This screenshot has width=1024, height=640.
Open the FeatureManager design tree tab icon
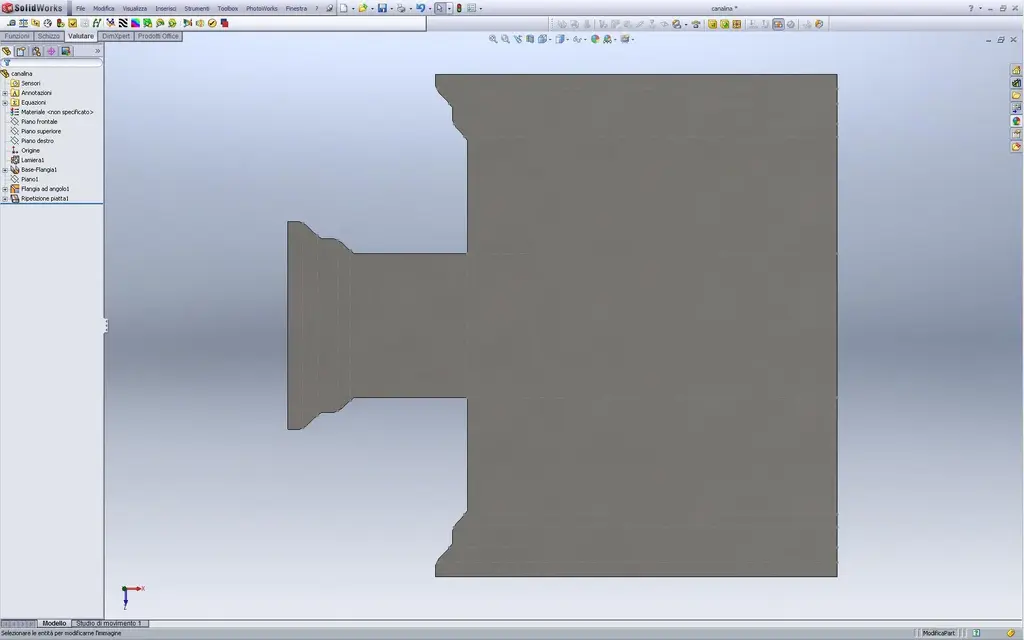pos(7,51)
